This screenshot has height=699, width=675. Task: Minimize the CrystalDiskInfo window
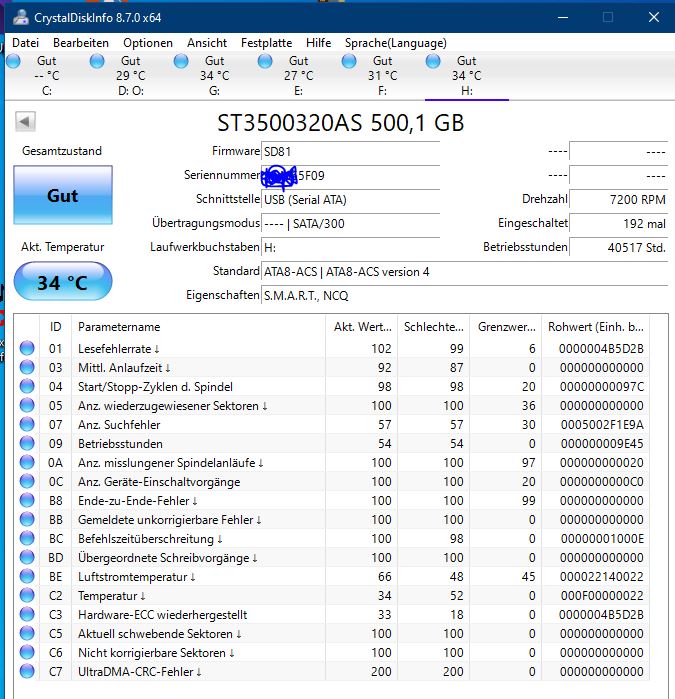pos(563,17)
